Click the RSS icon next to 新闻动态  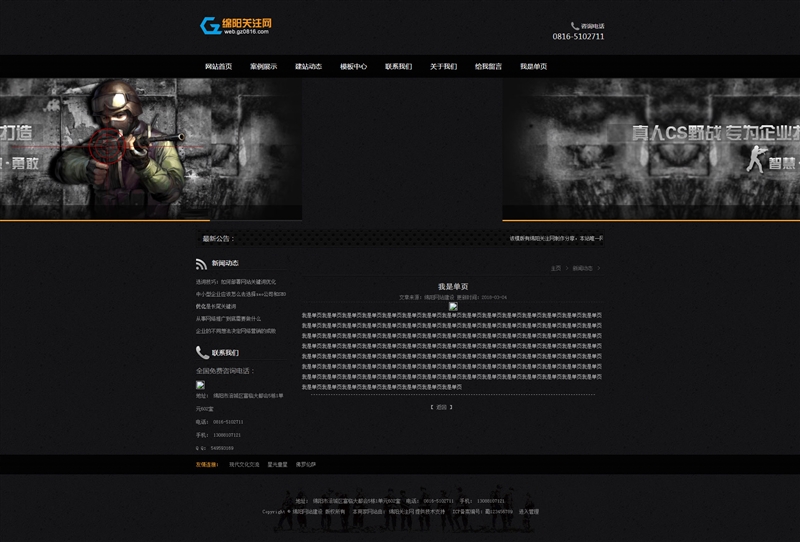click(201, 264)
